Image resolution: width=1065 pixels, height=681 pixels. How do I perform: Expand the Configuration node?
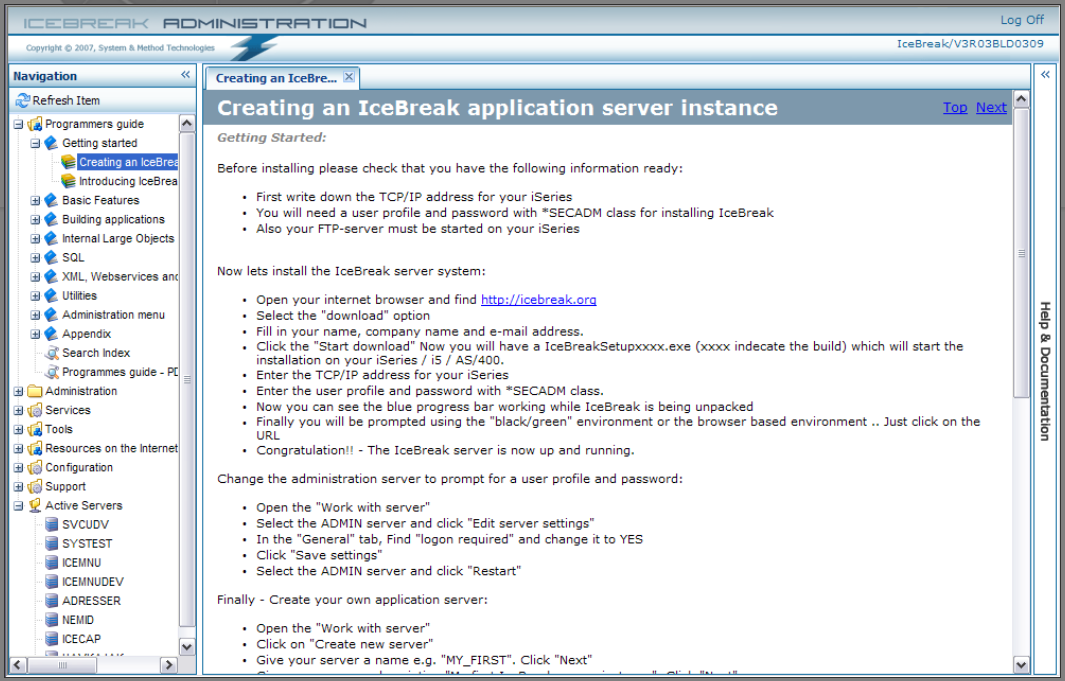18,467
